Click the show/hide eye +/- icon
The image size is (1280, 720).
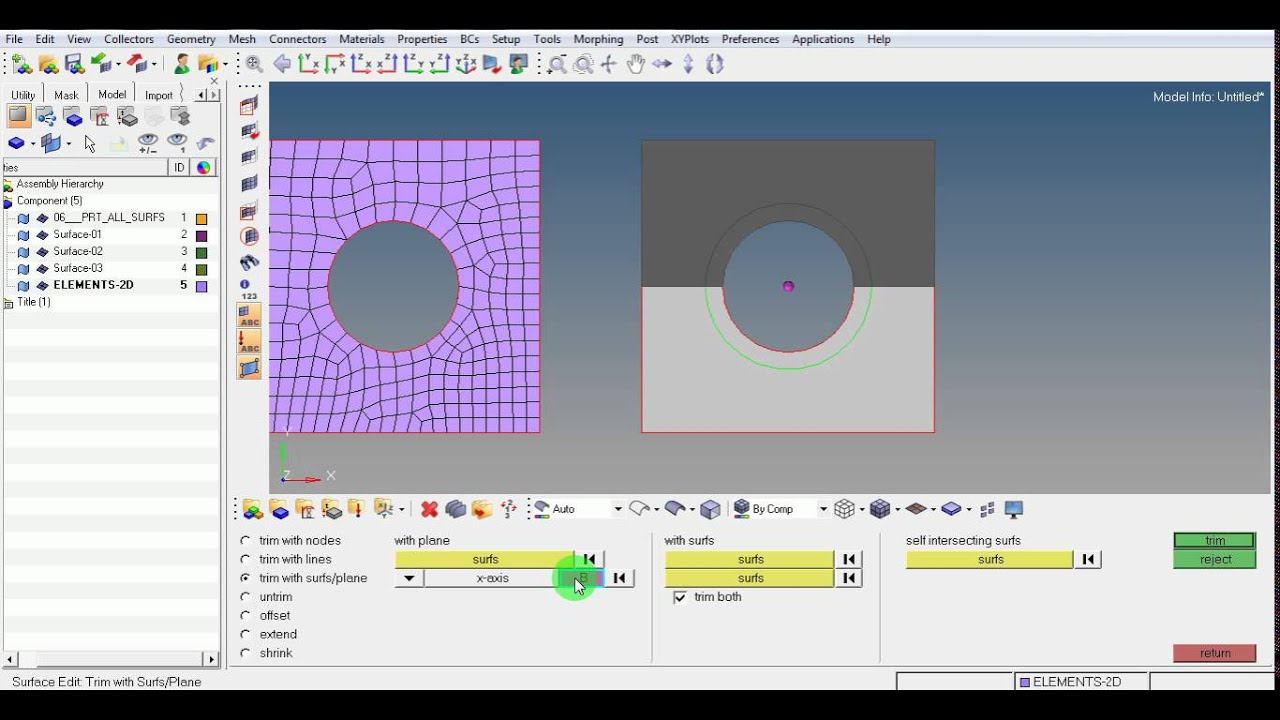[148, 144]
